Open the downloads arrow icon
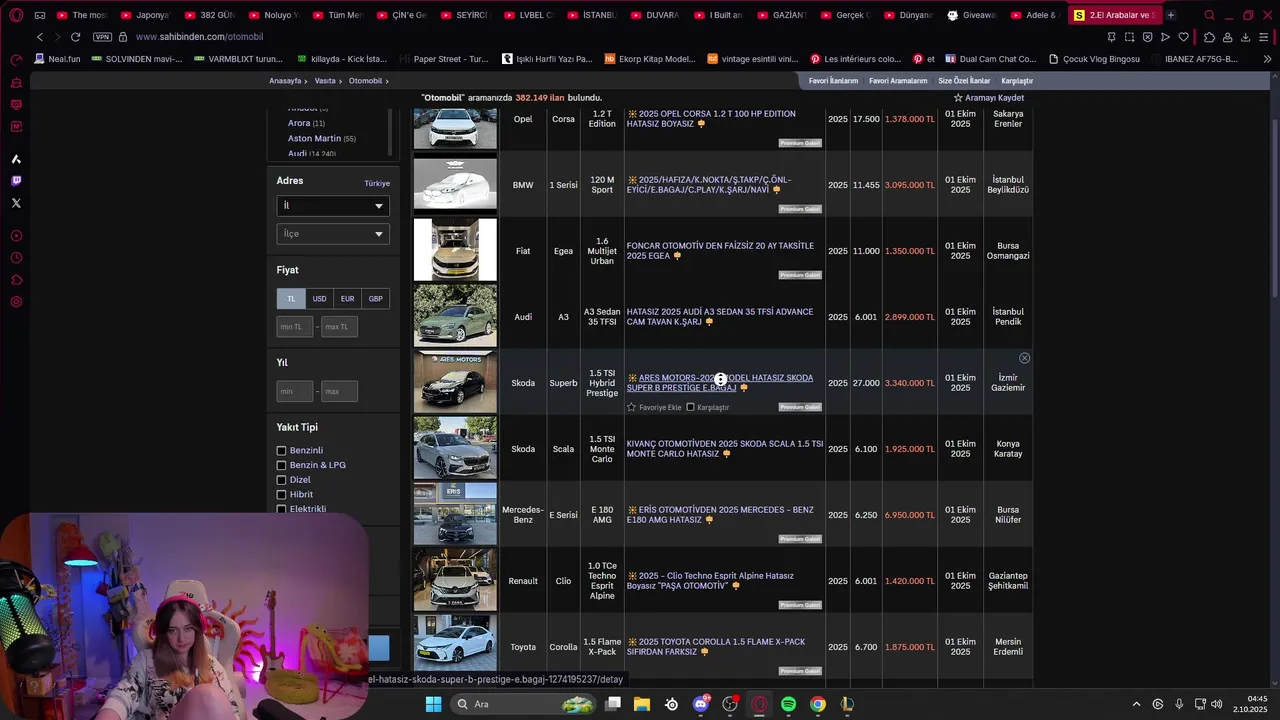This screenshot has height=720, width=1280. pyautogui.click(x=1245, y=37)
